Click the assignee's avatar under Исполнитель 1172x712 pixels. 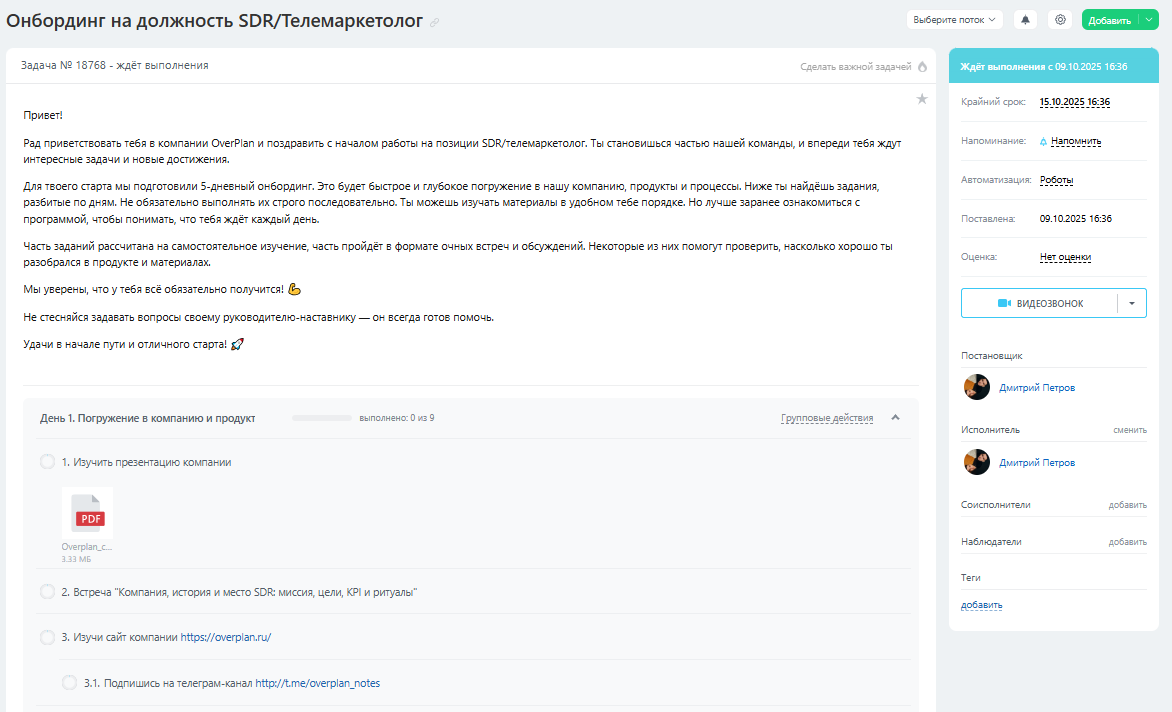[x=976, y=462]
